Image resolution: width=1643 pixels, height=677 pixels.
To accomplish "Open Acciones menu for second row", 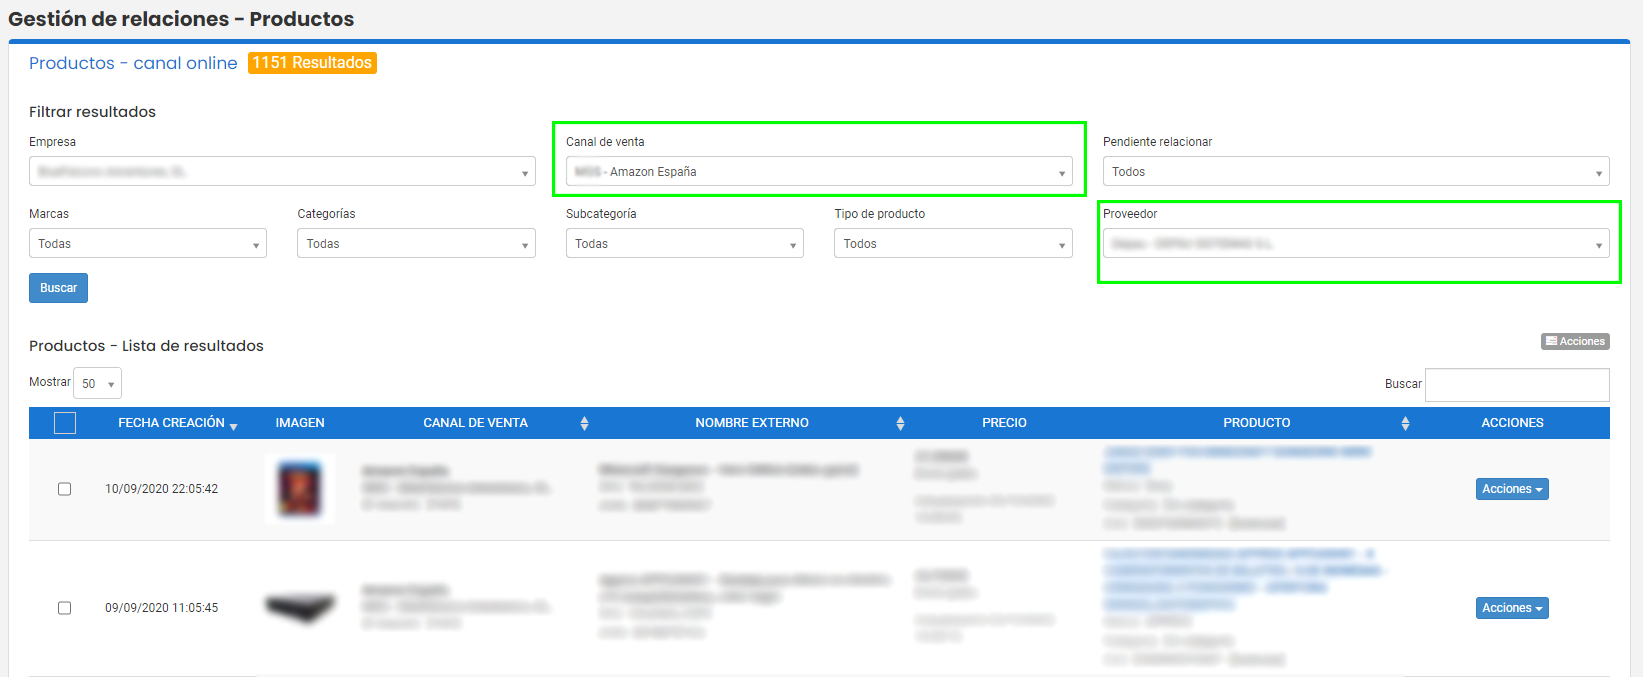I will coord(1512,608).
